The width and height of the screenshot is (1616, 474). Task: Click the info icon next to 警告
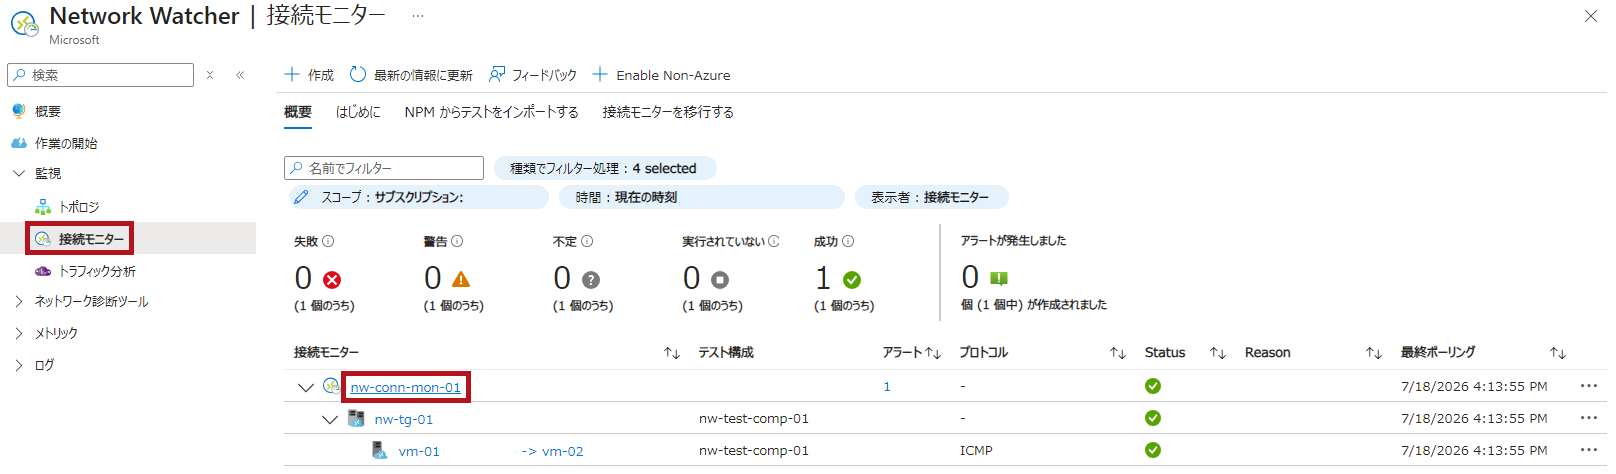[x=457, y=241]
